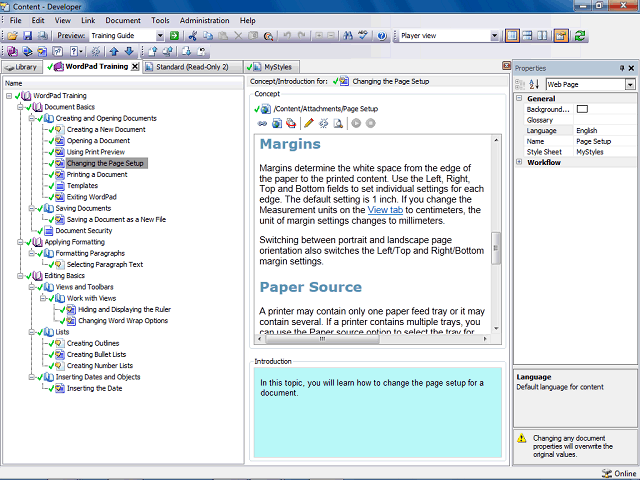The width and height of the screenshot is (640, 480).
Task: Click the grey play button in Concept pane
Action: click(x=356, y=123)
